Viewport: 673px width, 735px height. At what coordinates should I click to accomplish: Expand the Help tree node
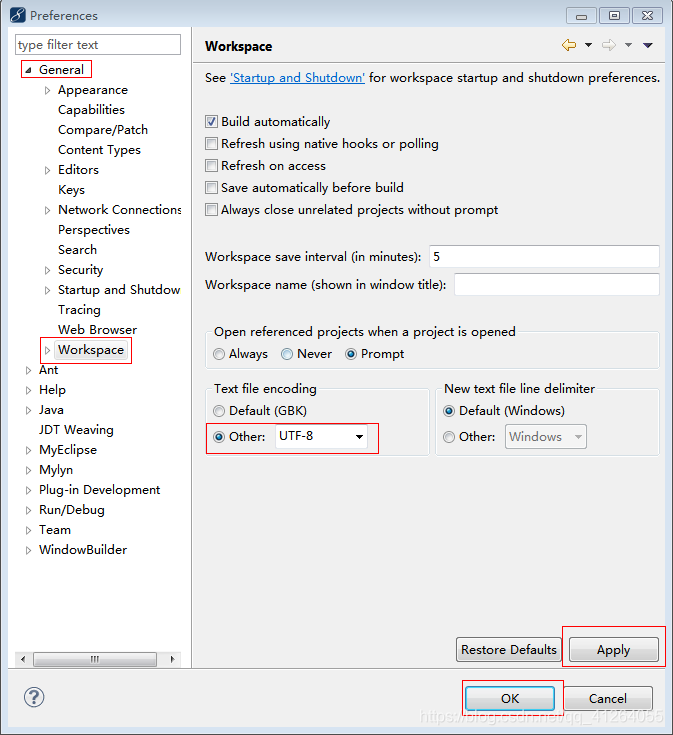coord(29,390)
